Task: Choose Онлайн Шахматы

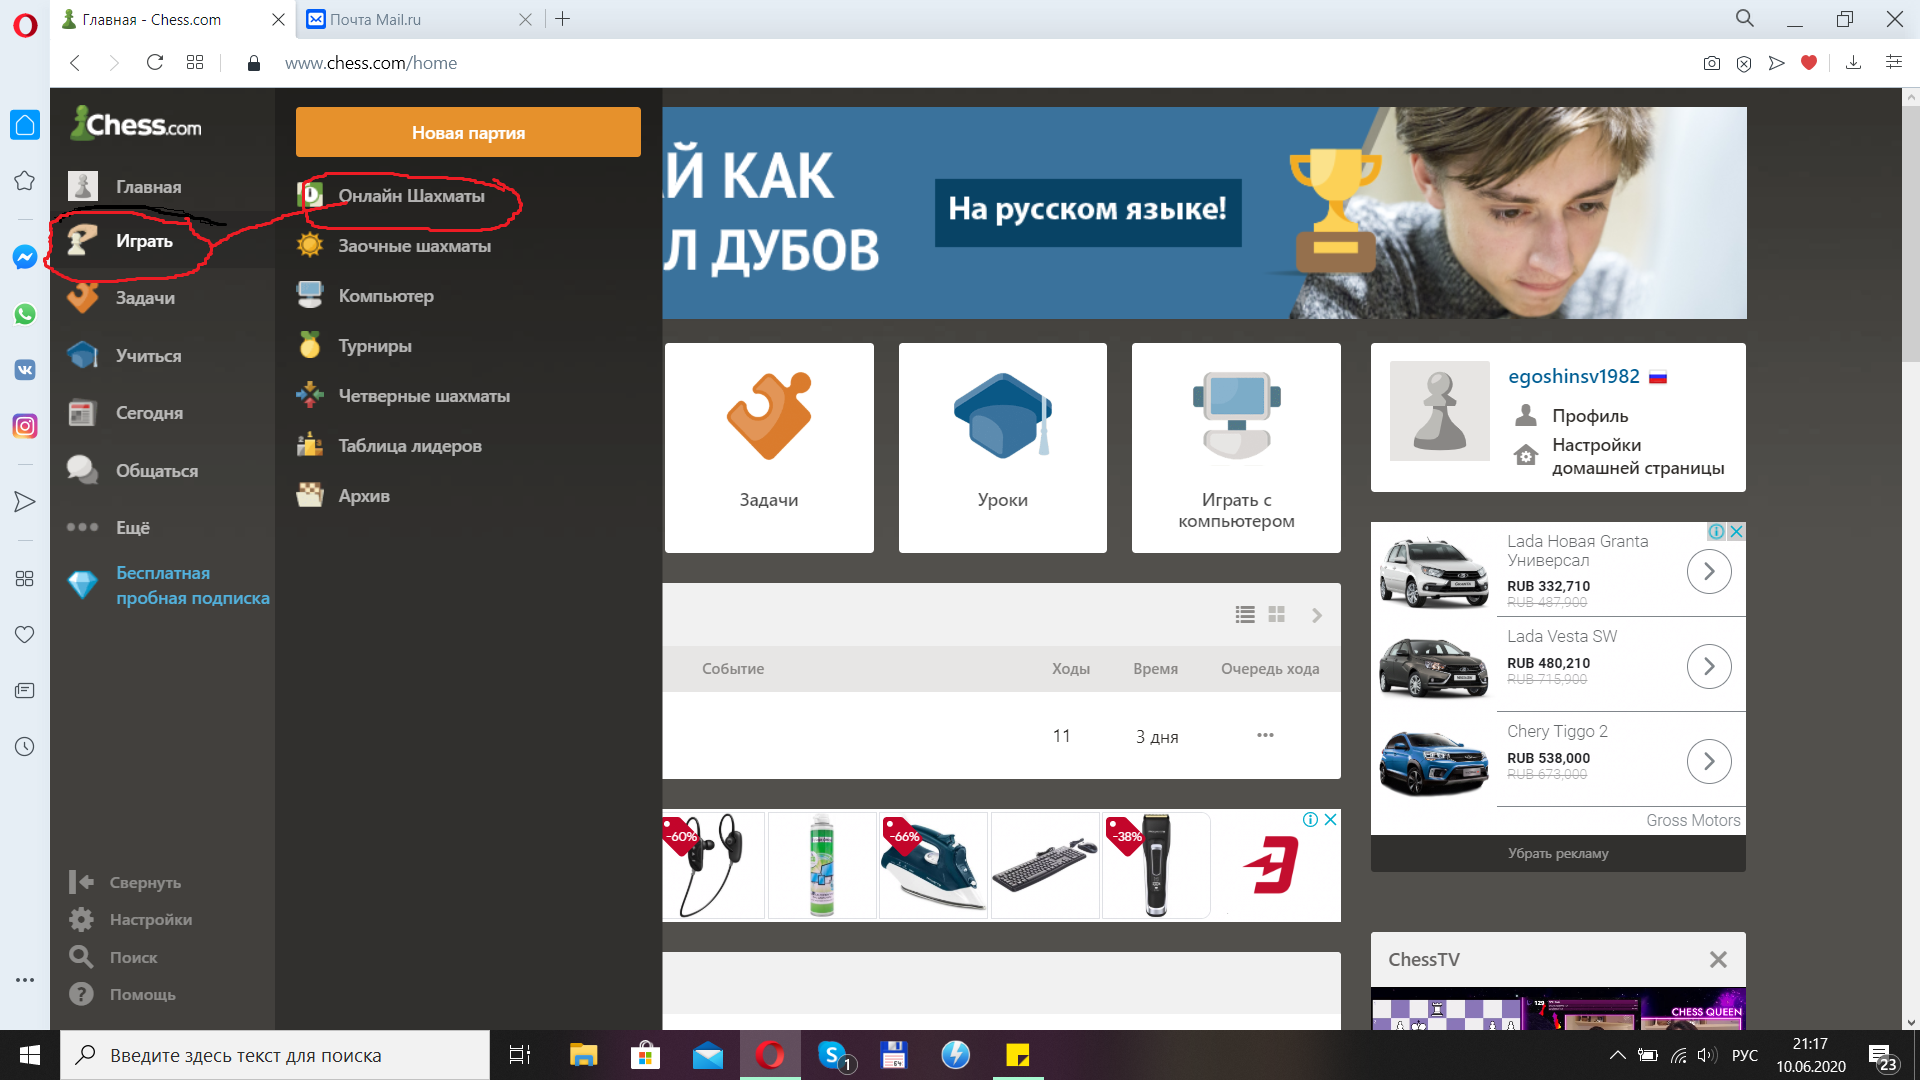Action: [x=410, y=196]
